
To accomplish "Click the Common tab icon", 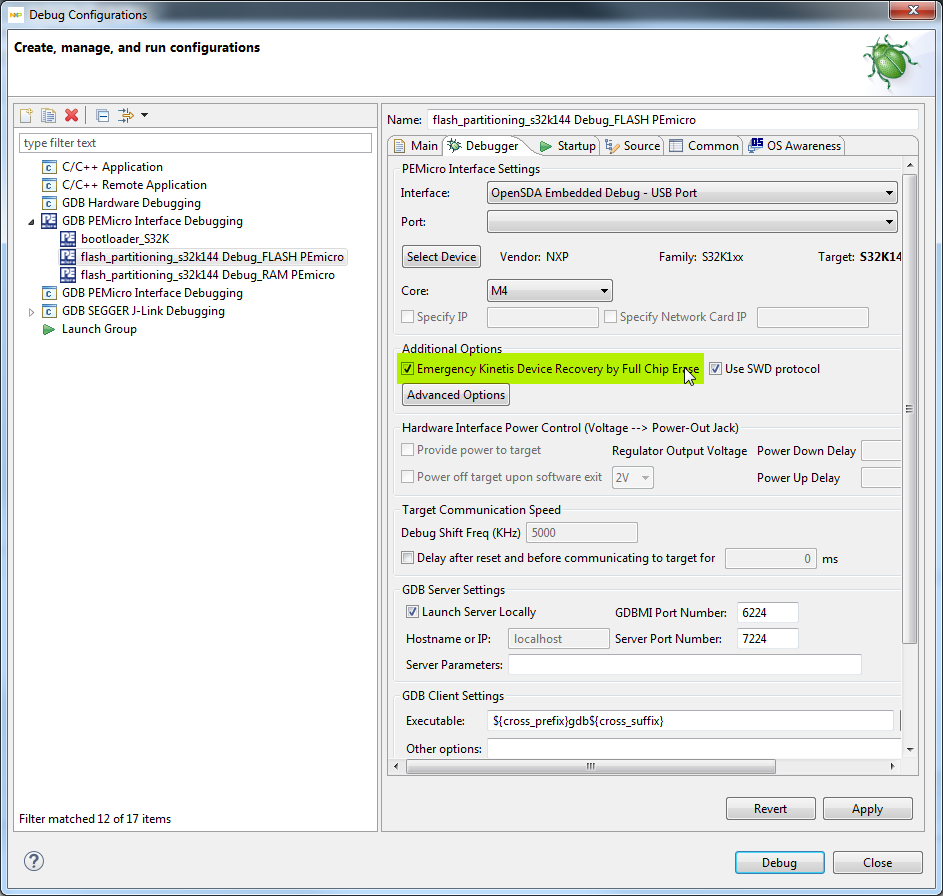I will point(676,146).
